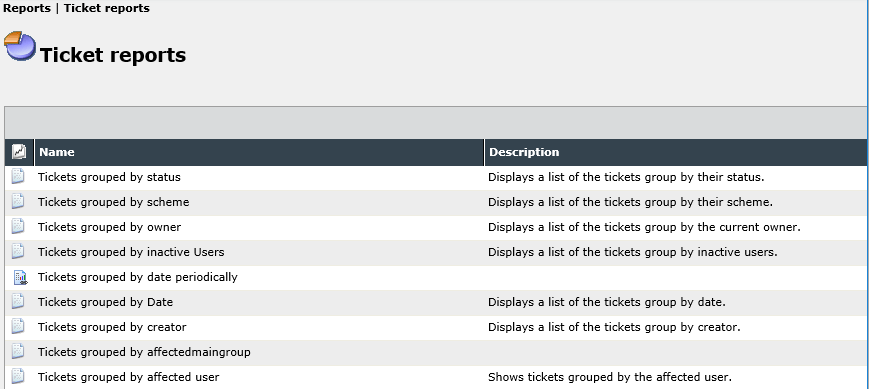
Task: Click the document icon beside Tickets grouped by owner
Action: [x=18, y=227]
